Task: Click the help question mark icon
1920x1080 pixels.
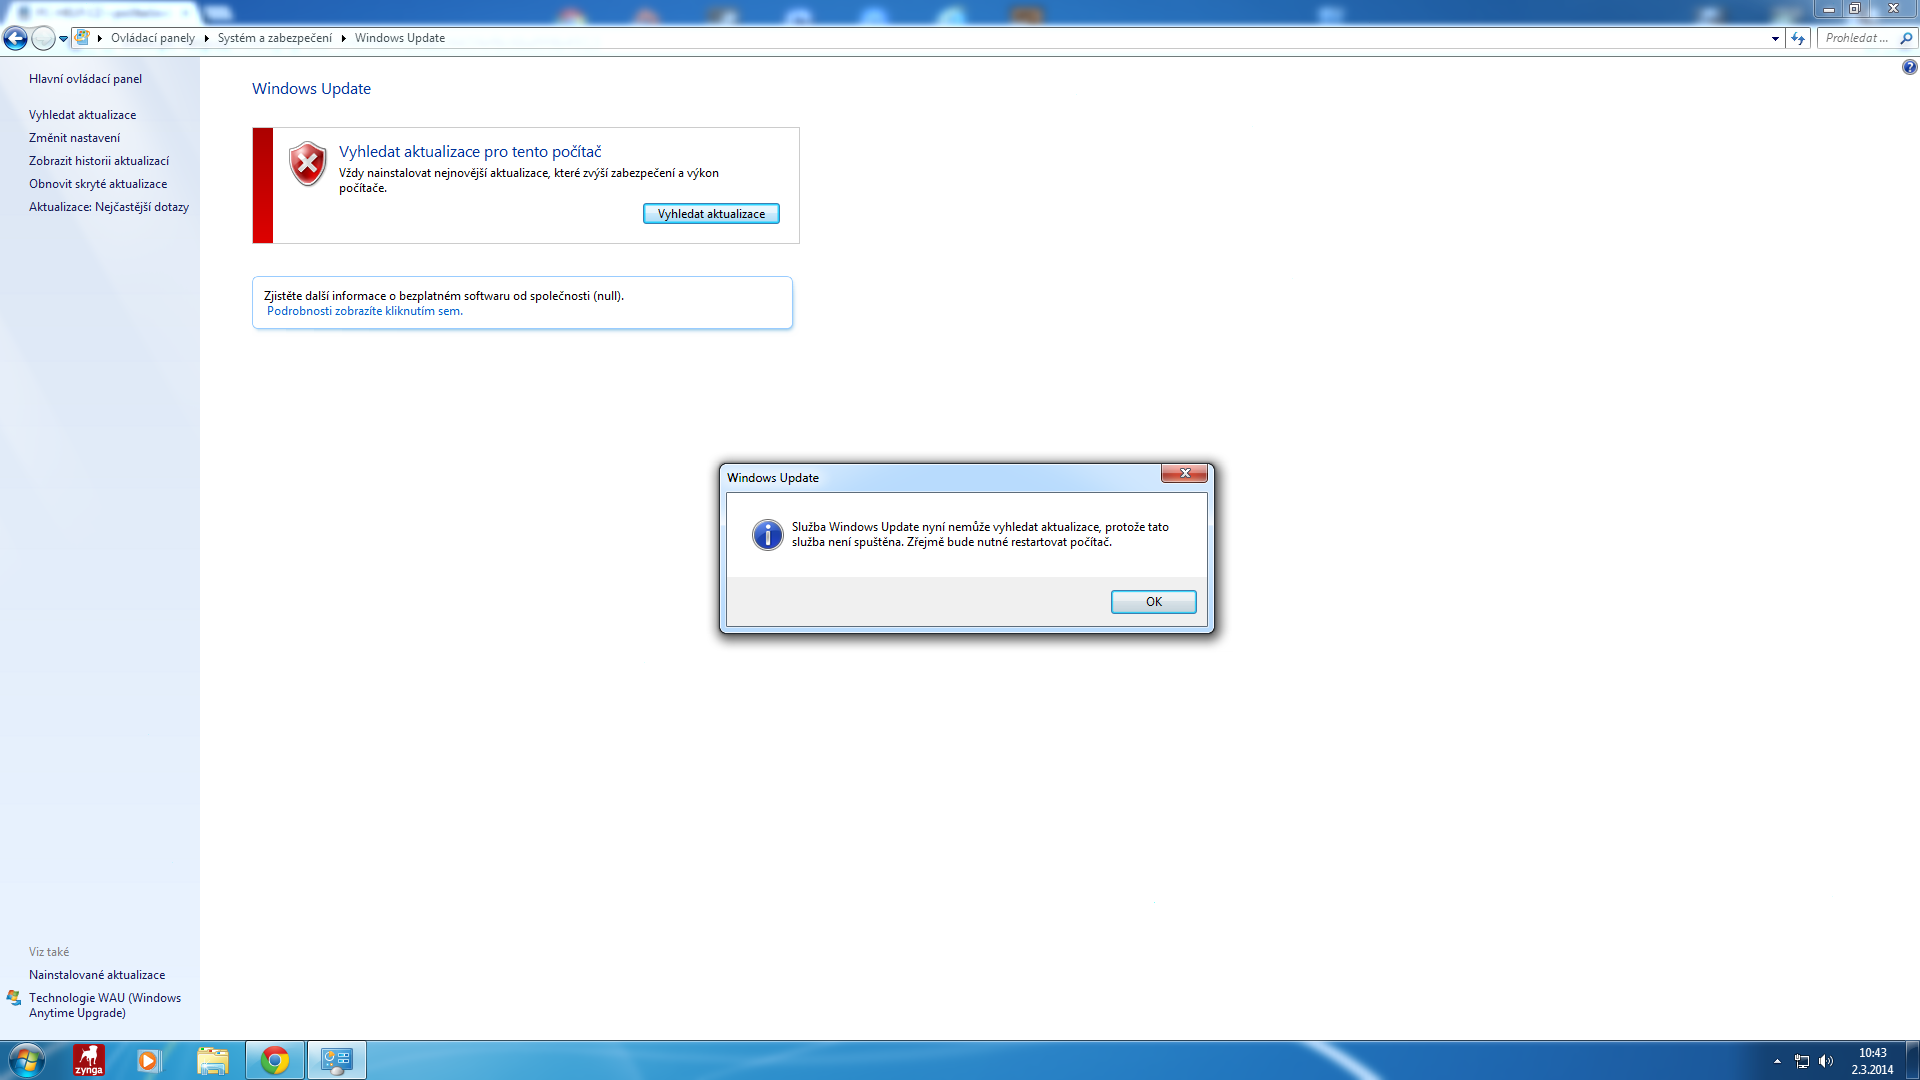Action: (1909, 67)
